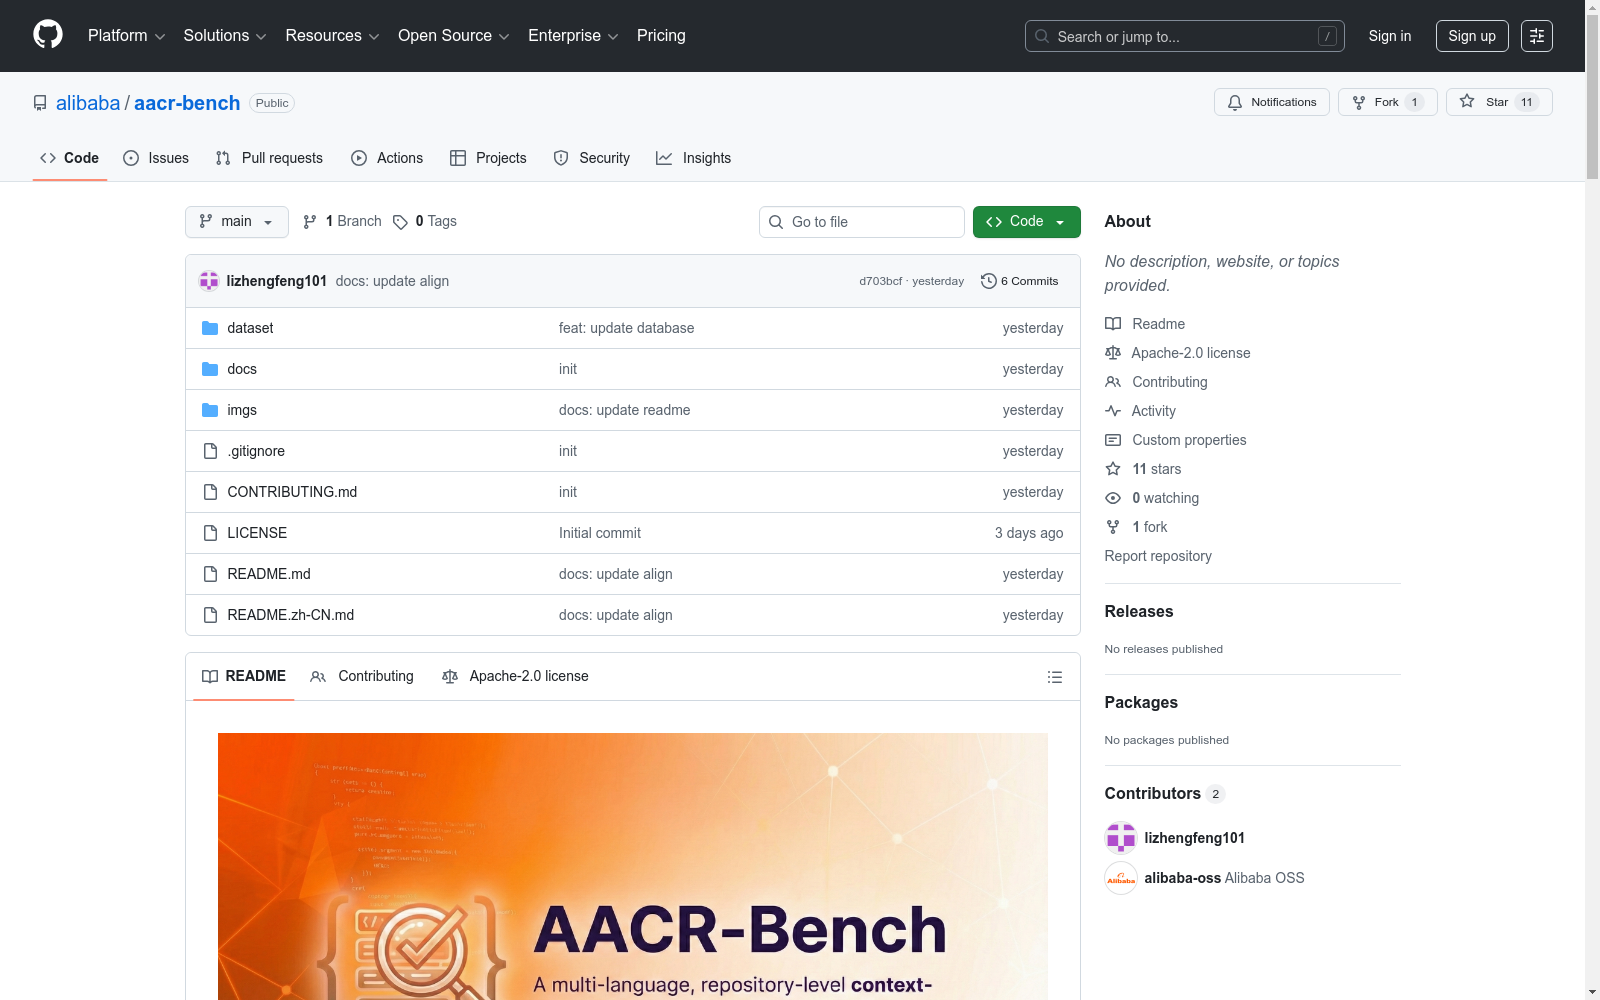Click the AACR-Bench README banner image
This screenshot has width=1600, height=1000.
(633, 866)
